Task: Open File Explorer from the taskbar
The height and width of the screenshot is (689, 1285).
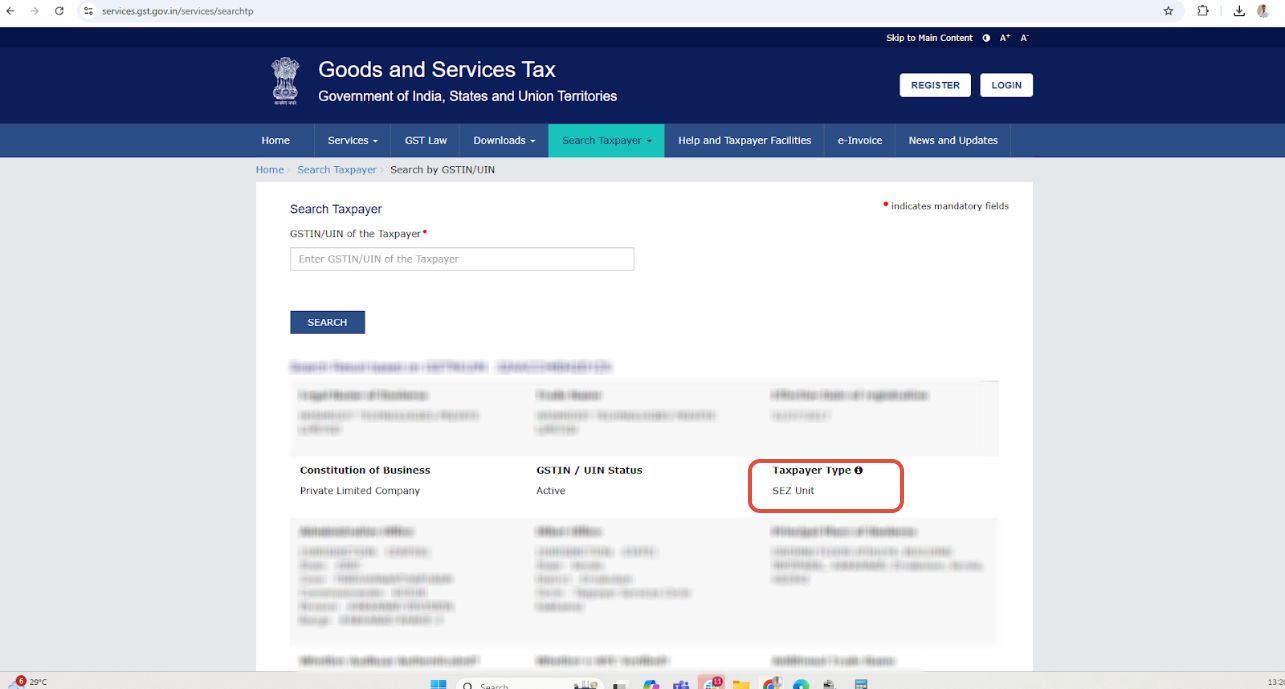Action: click(x=741, y=684)
